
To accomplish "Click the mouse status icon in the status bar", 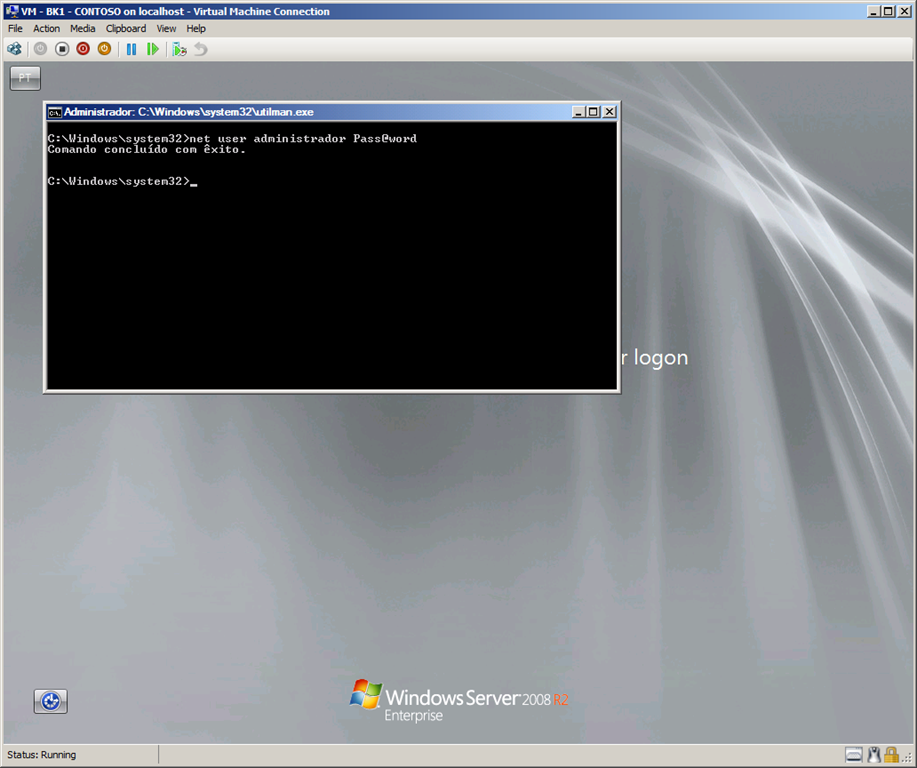I will 873,755.
